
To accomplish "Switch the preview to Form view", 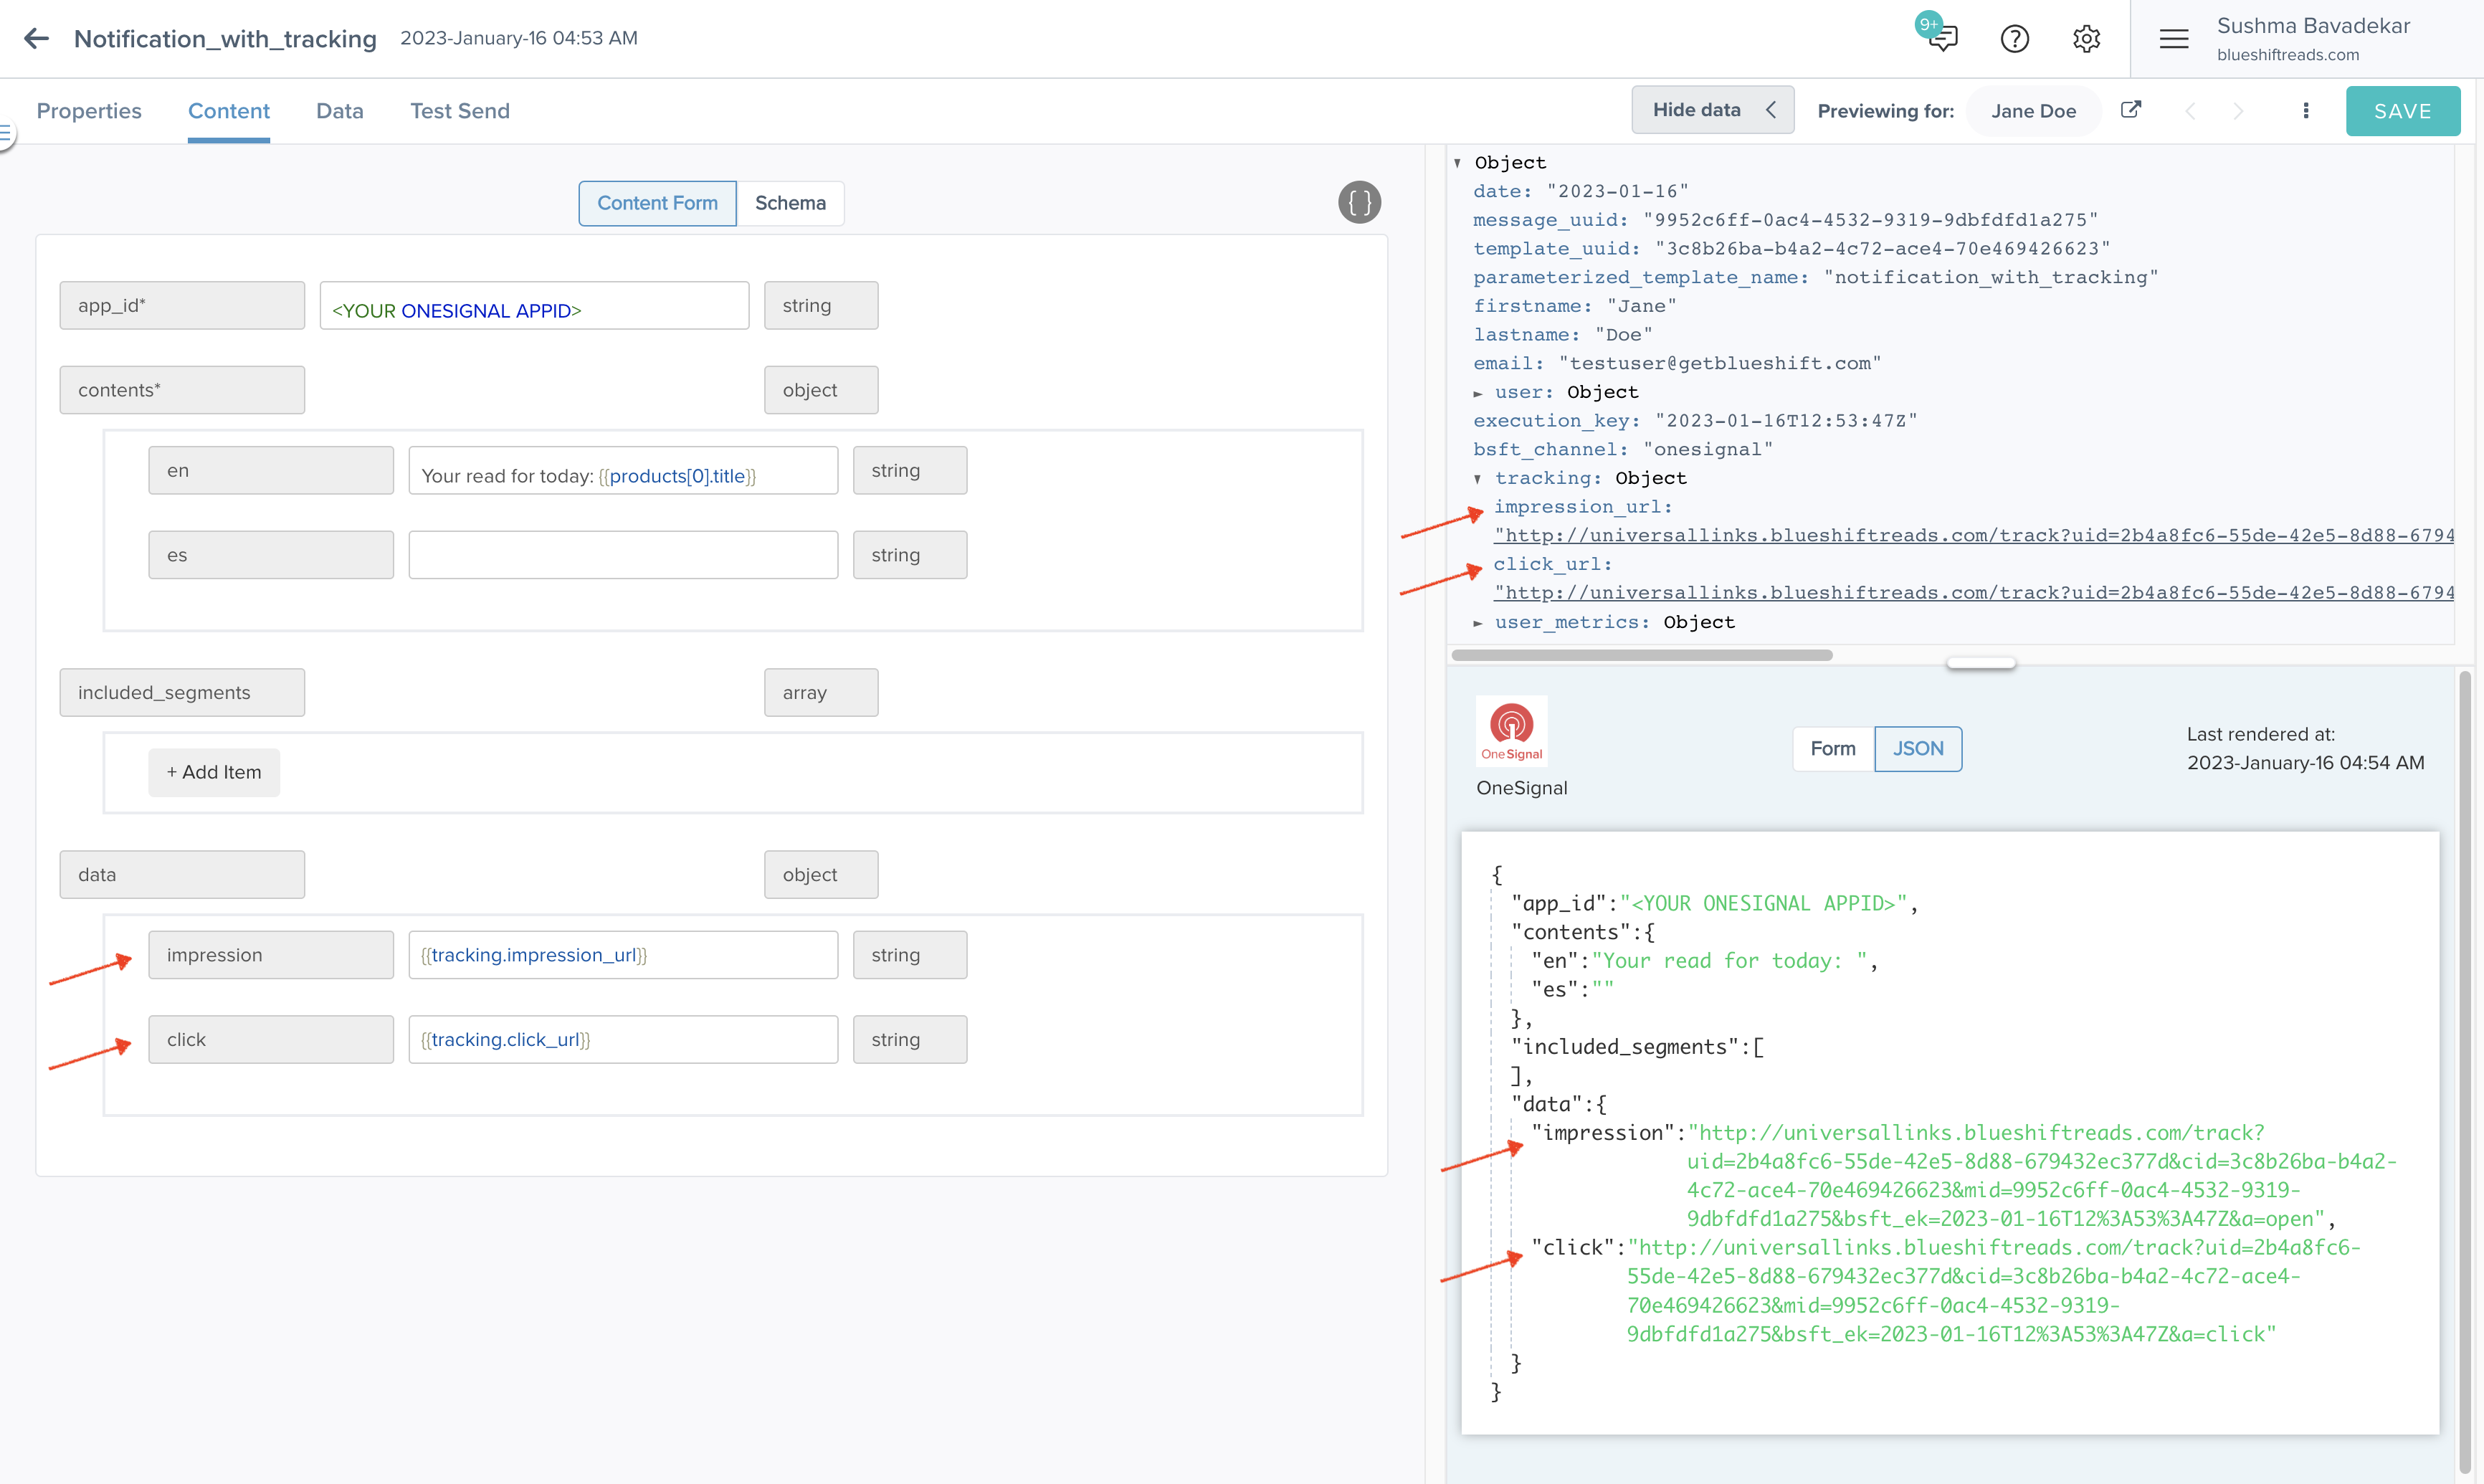I will coord(1832,748).
